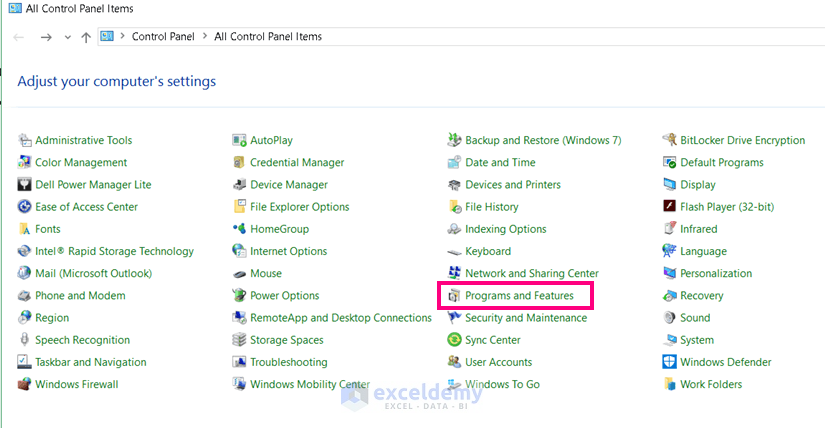Open Language settings link

(703, 251)
